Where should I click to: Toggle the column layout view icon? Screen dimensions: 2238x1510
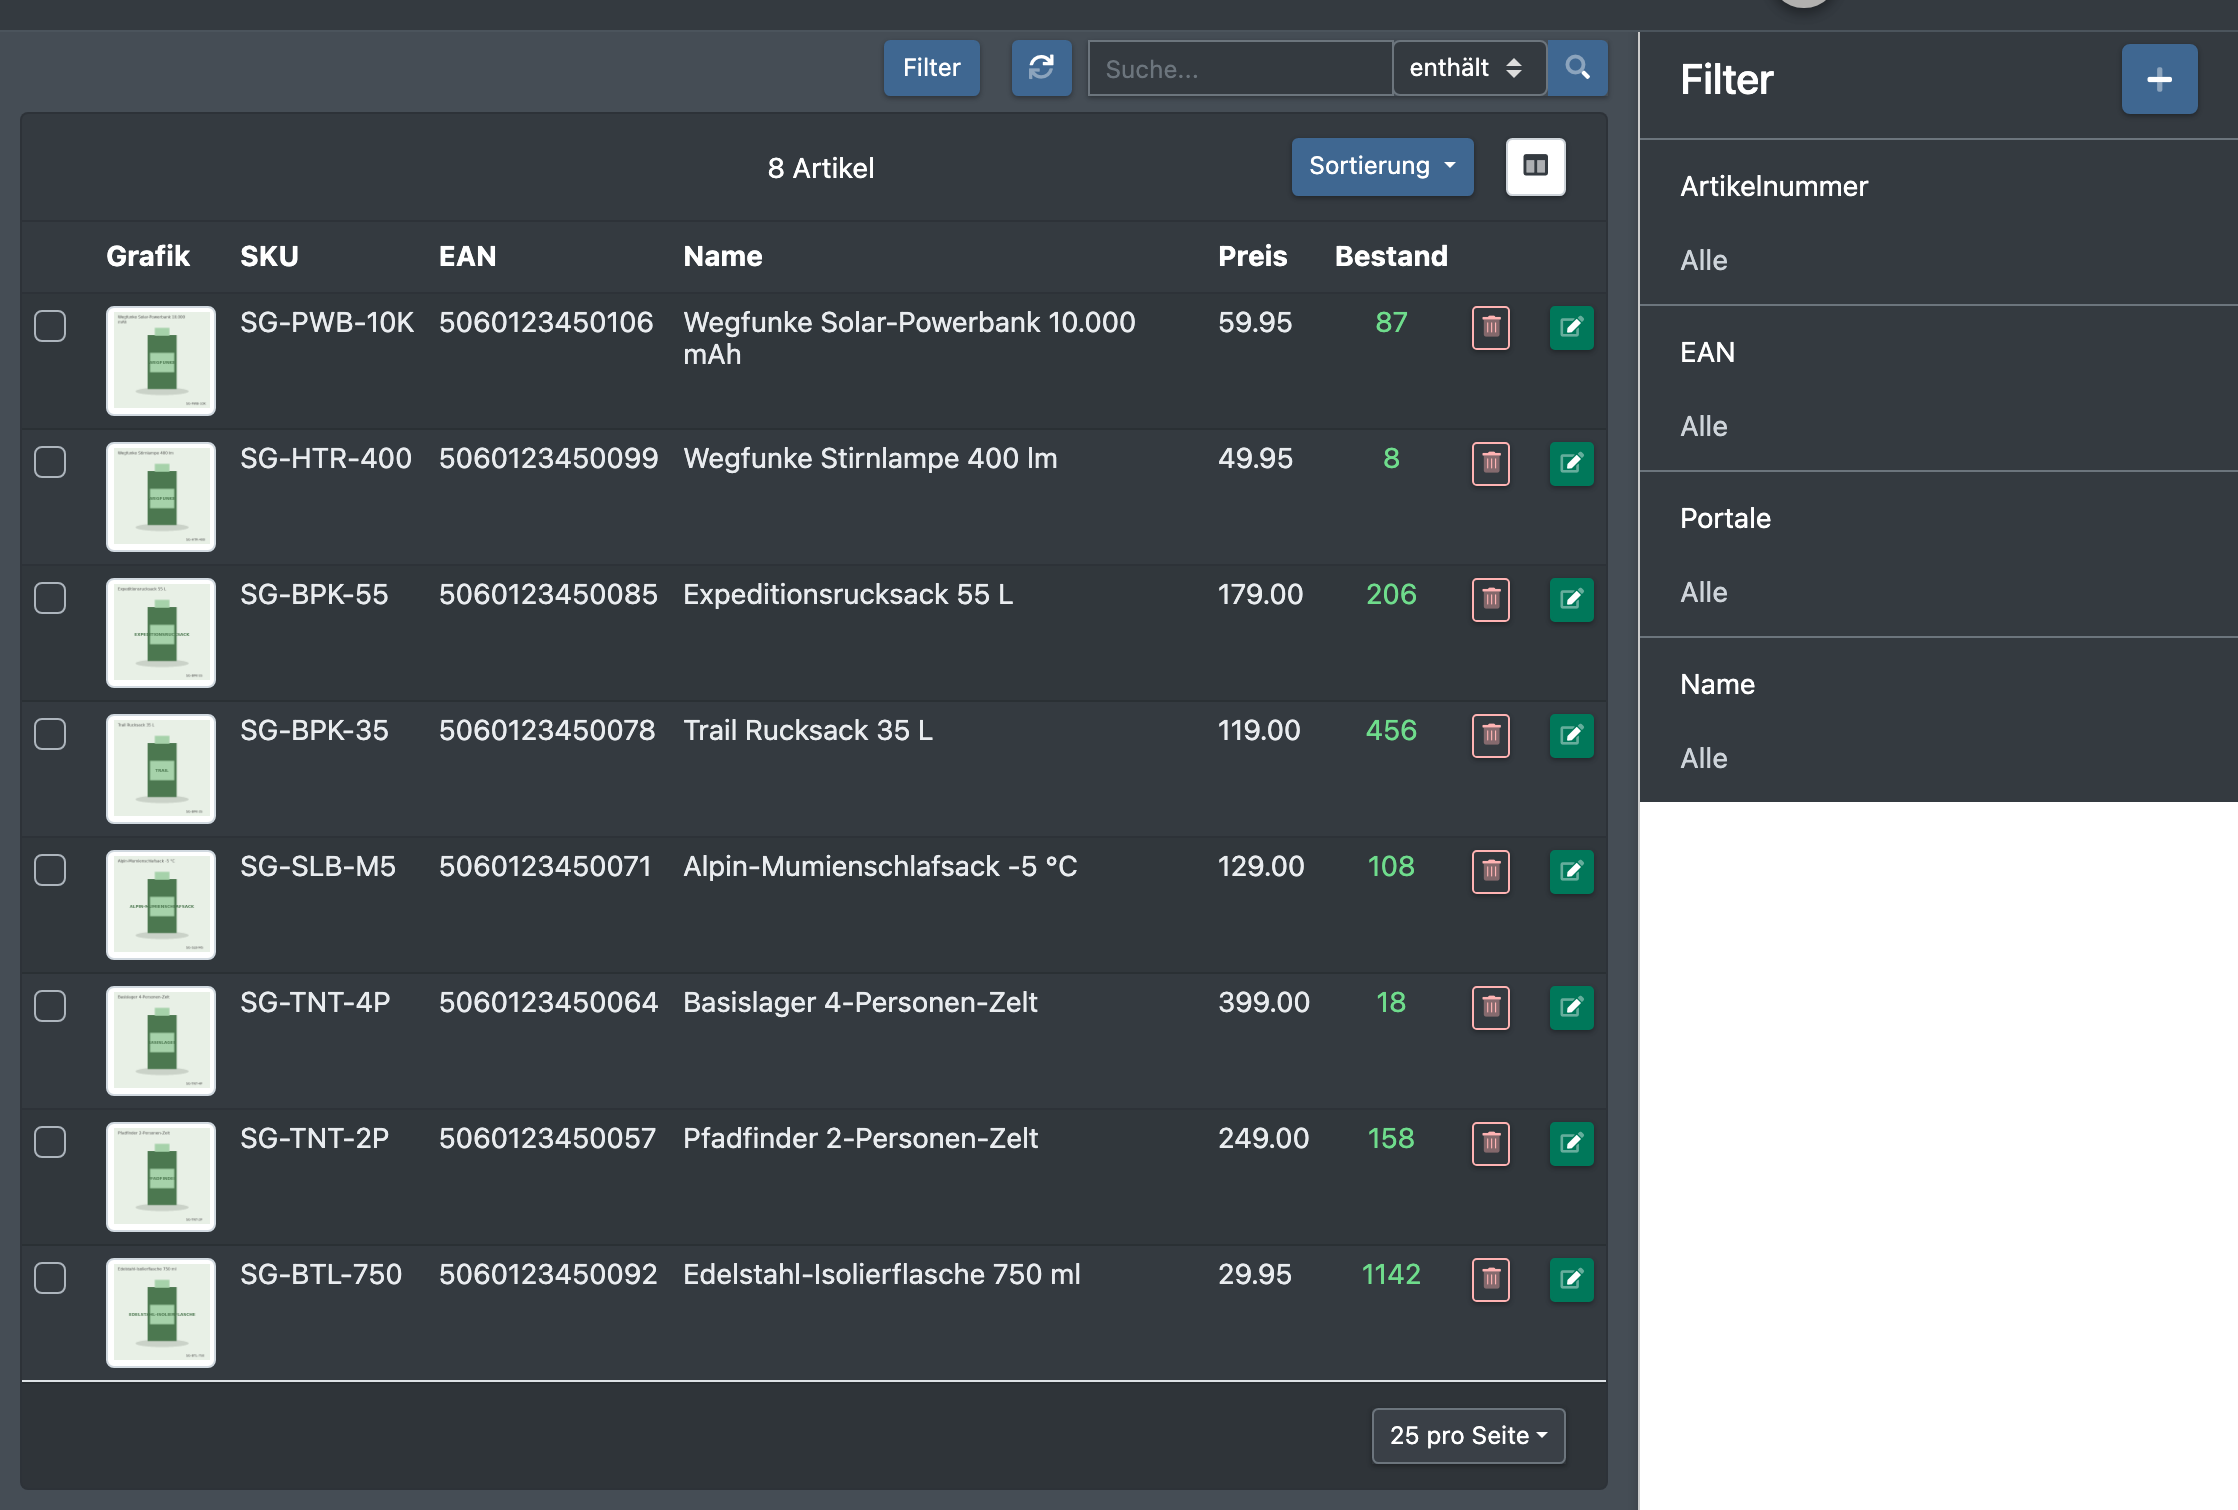pyautogui.click(x=1535, y=166)
